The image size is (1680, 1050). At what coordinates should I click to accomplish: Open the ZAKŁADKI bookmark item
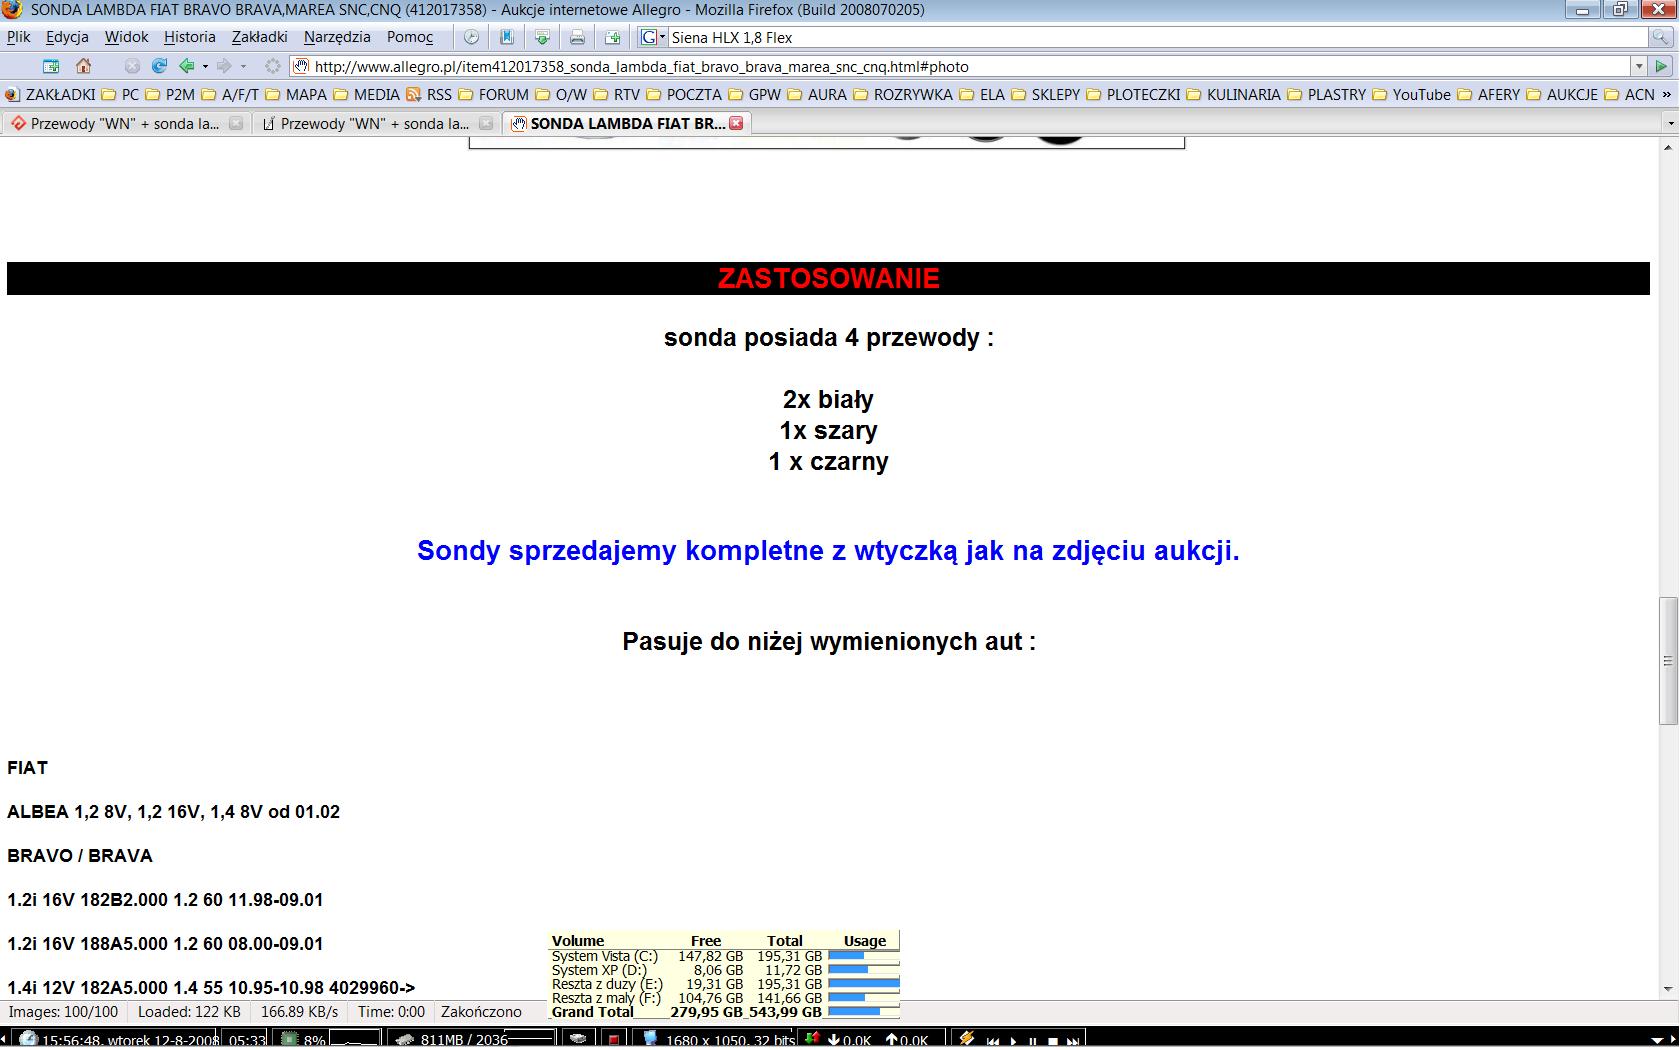50,94
